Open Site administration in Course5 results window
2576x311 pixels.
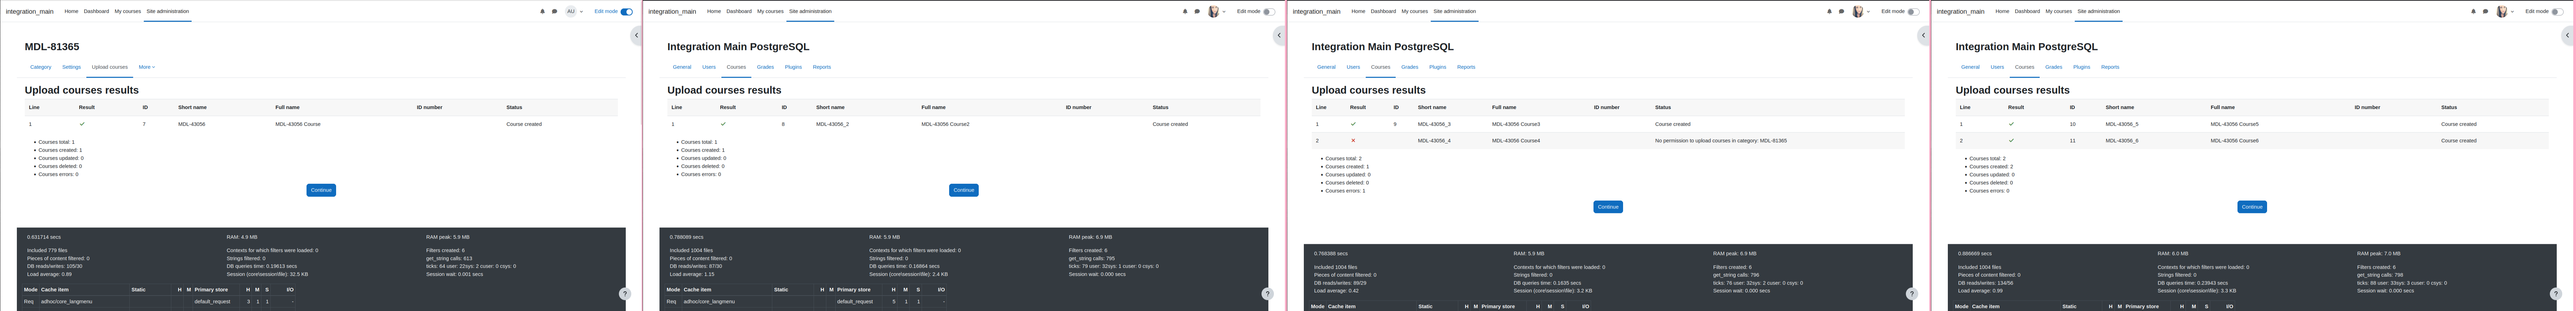pos(2098,11)
